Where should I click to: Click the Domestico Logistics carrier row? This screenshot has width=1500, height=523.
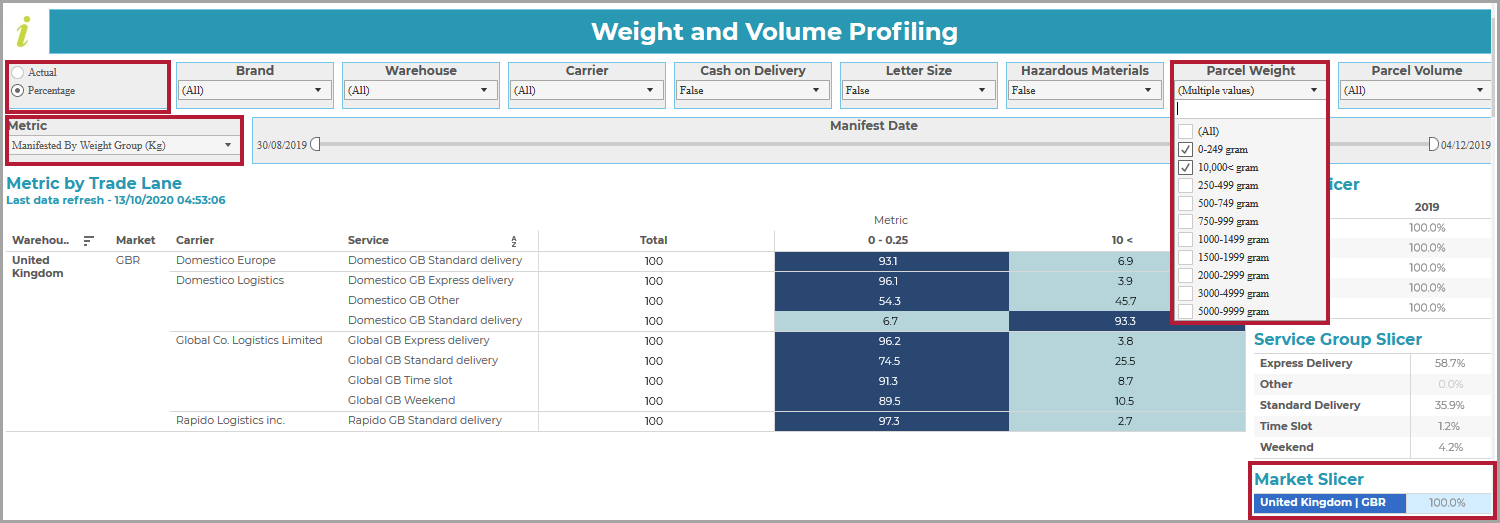[230, 280]
